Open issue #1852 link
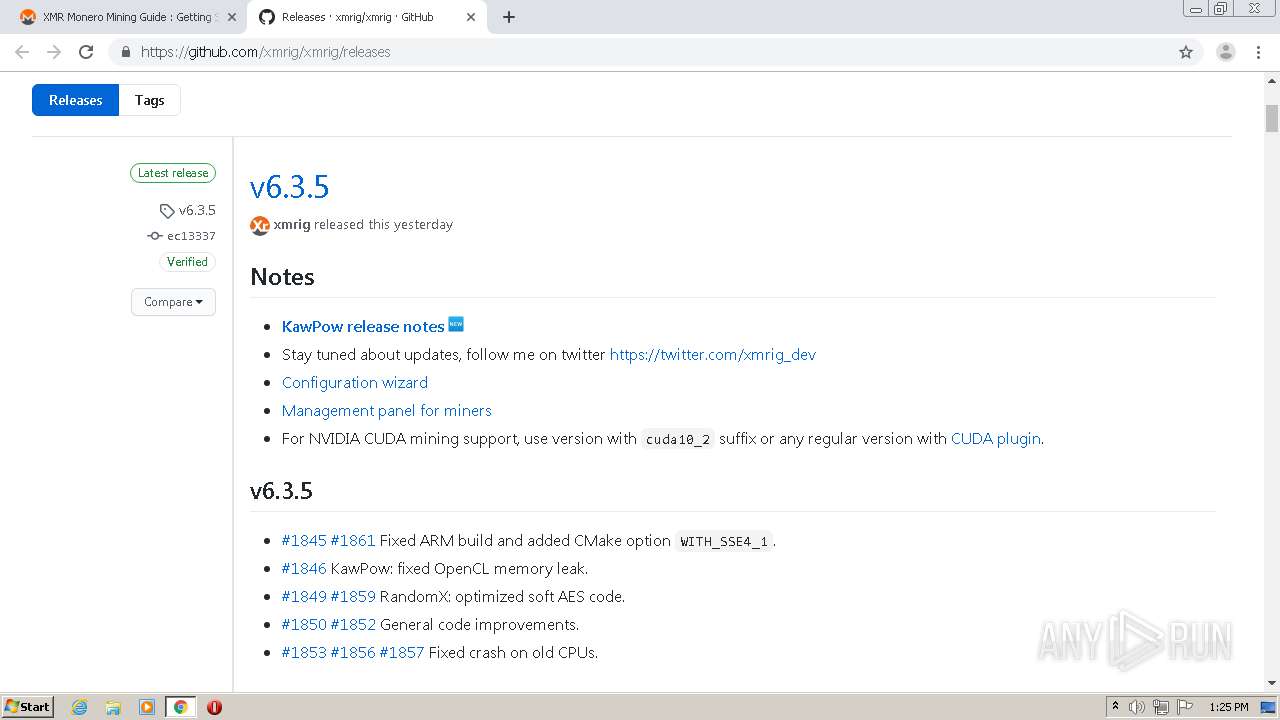Image resolution: width=1280 pixels, height=720 pixels. pyautogui.click(x=353, y=624)
